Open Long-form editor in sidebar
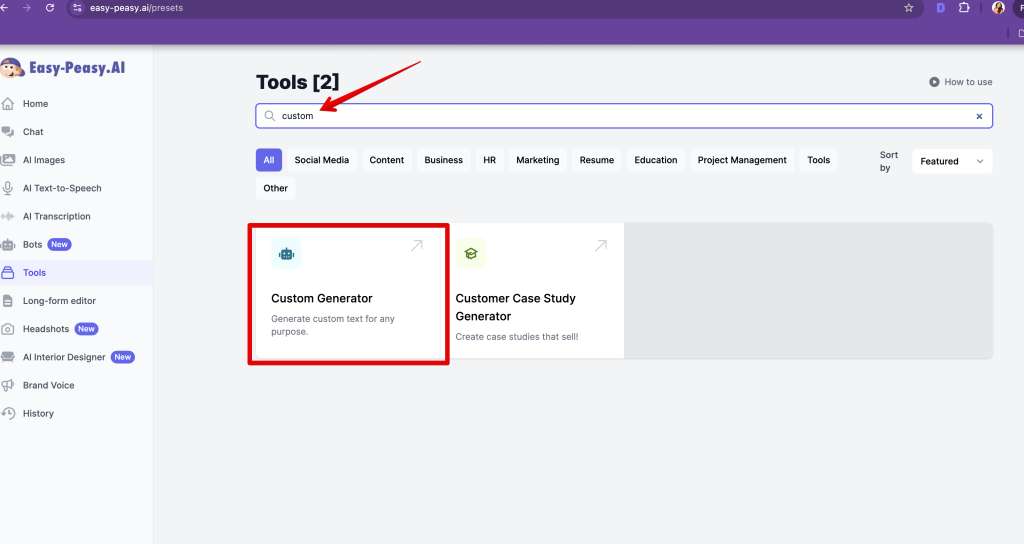 (59, 301)
